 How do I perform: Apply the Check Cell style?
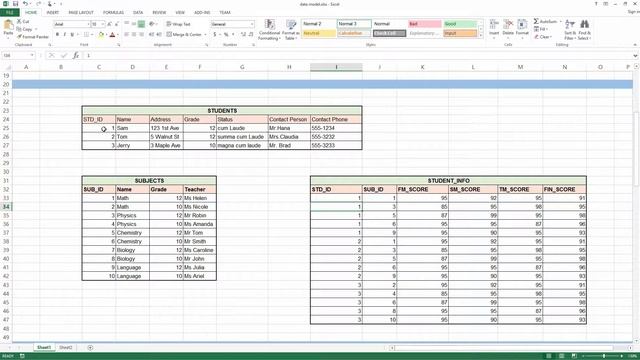[x=389, y=33]
